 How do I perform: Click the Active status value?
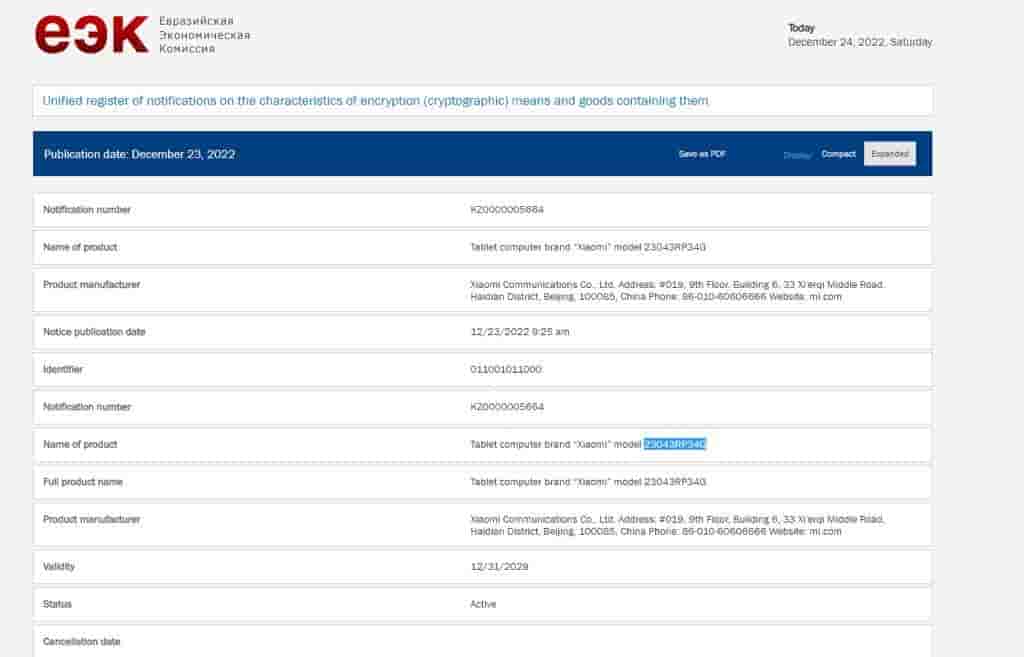[483, 604]
